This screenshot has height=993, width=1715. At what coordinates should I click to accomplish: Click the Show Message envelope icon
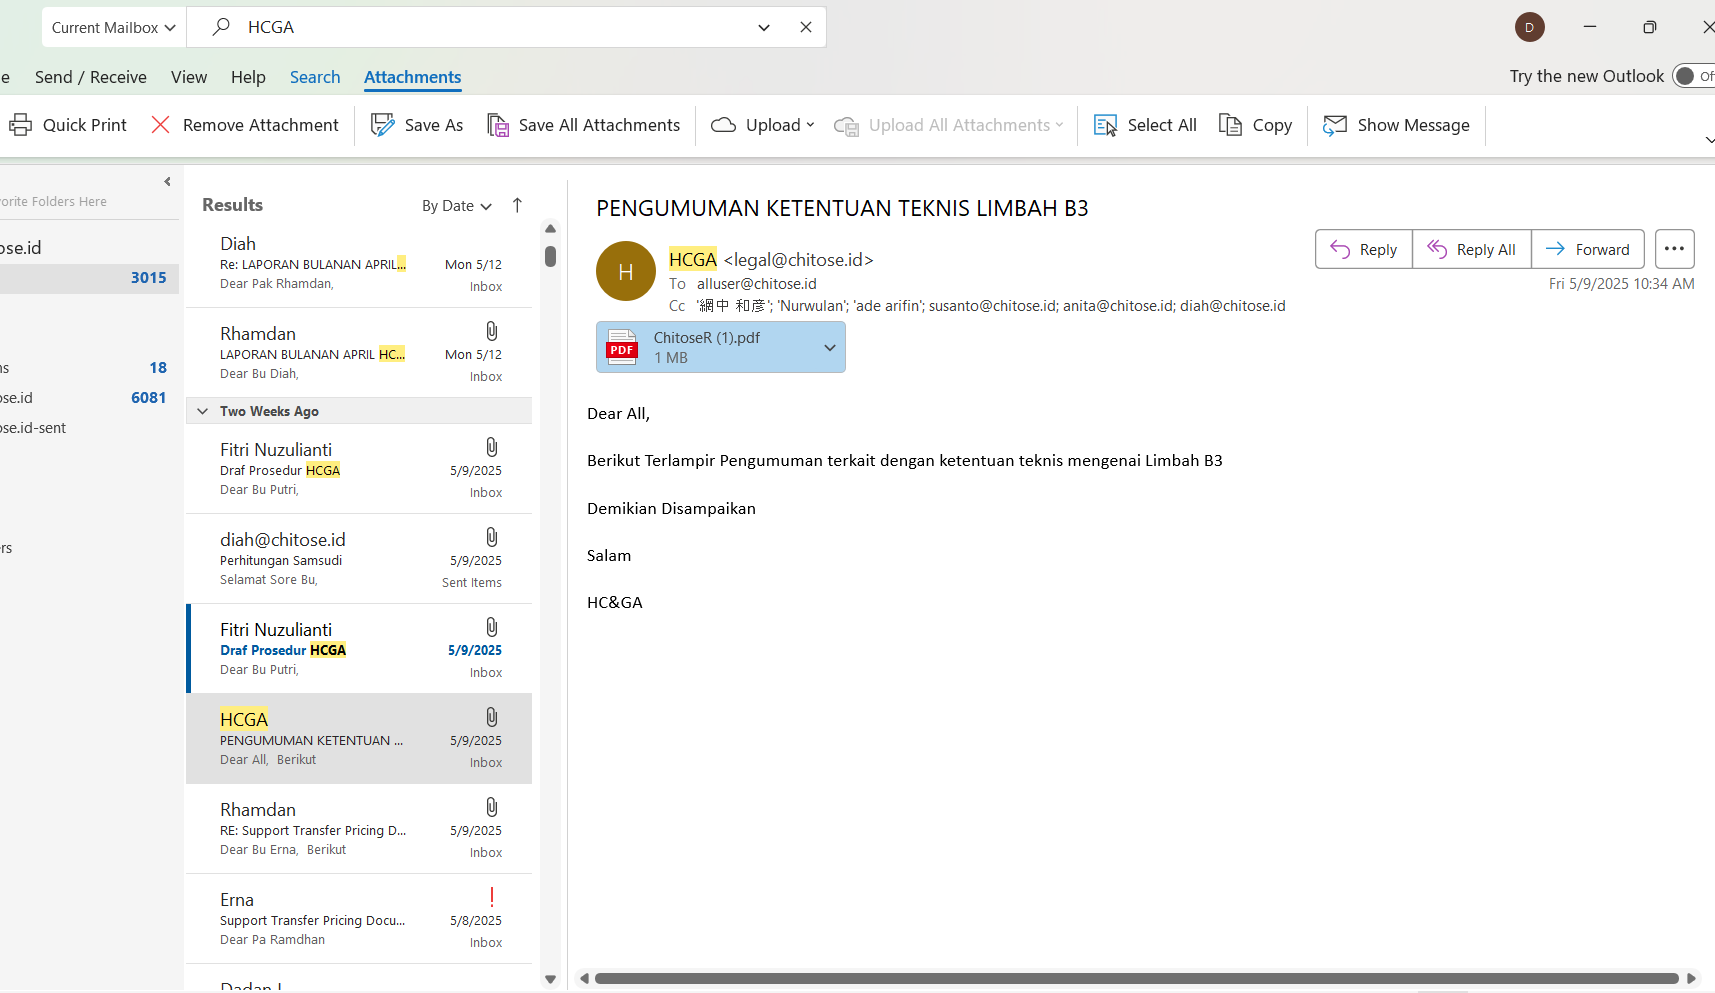click(1335, 125)
